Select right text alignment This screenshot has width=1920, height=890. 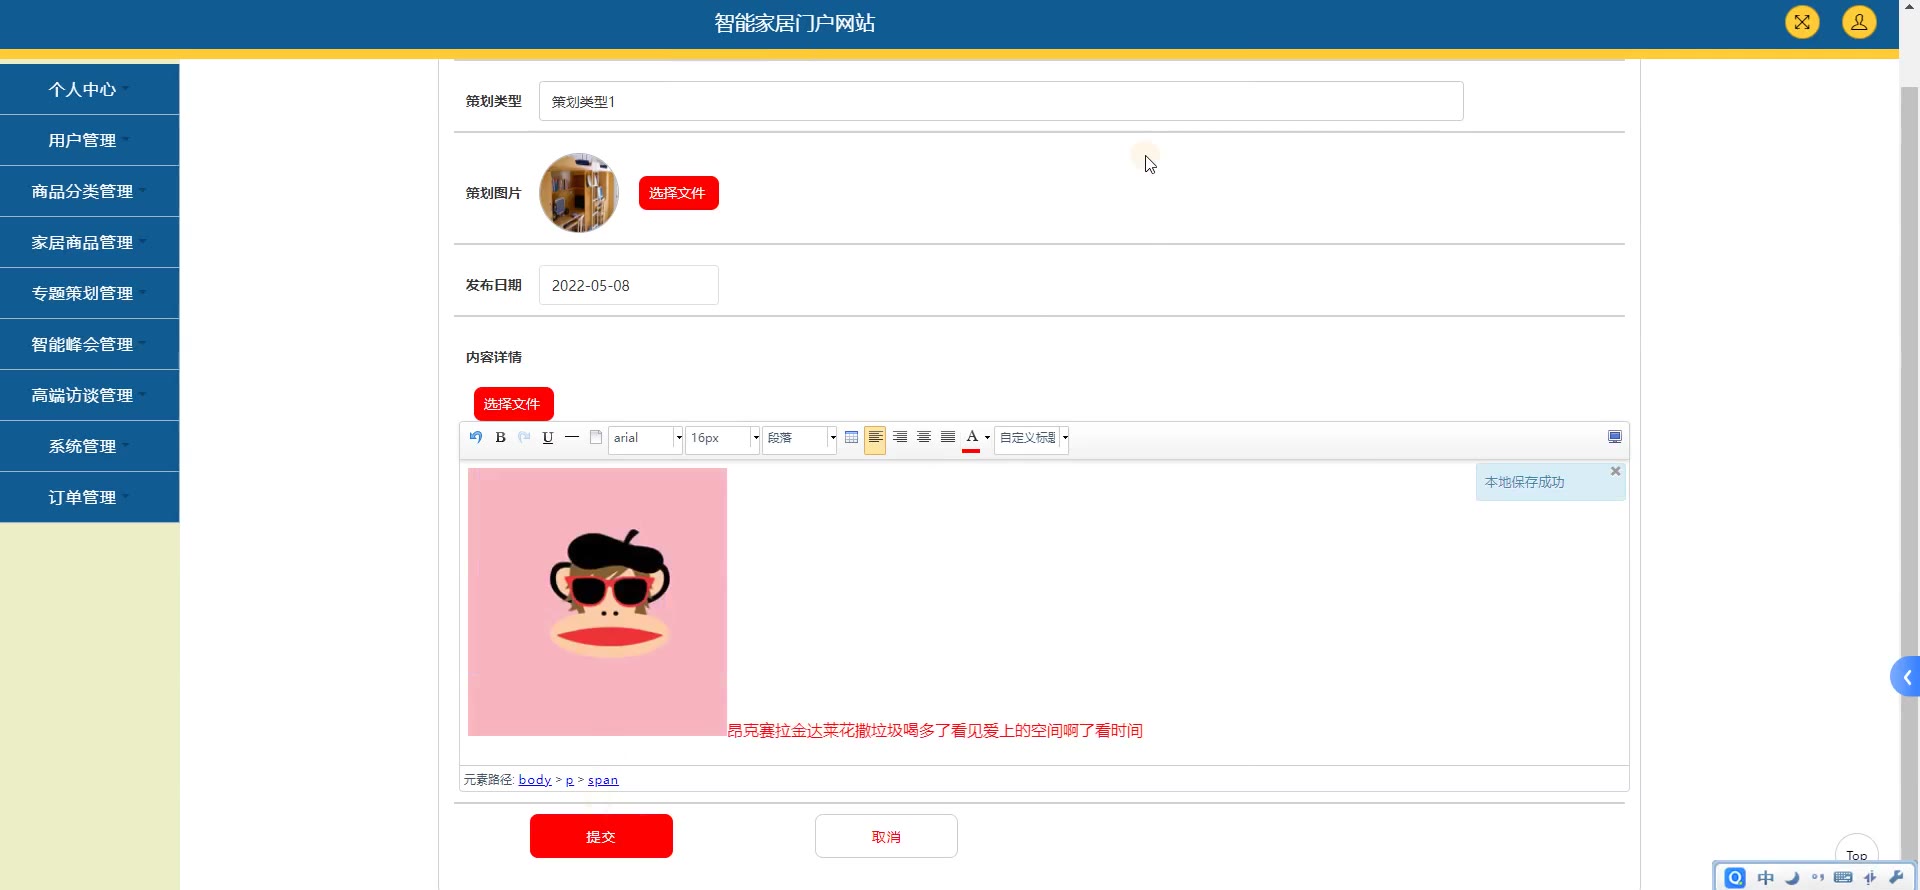tap(900, 437)
